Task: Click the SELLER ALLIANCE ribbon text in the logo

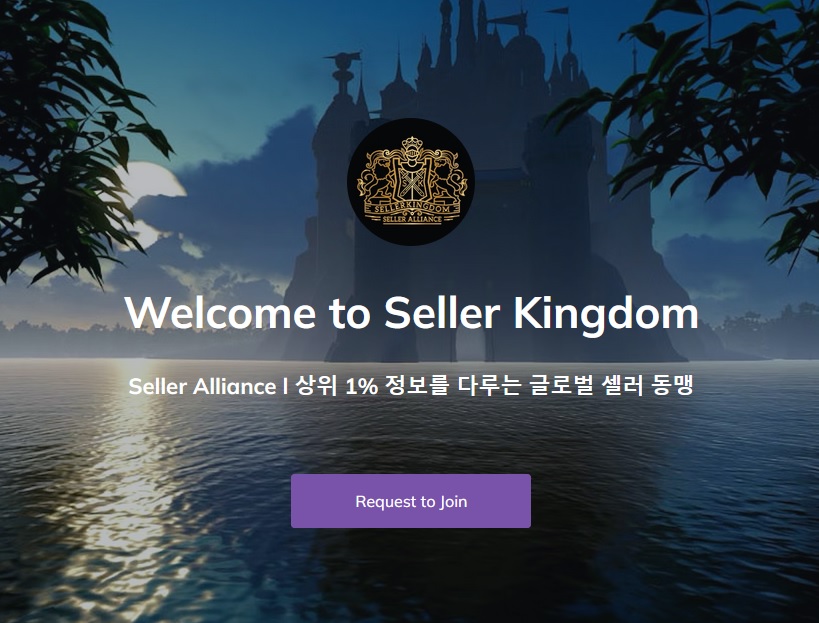Action: [412, 219]
